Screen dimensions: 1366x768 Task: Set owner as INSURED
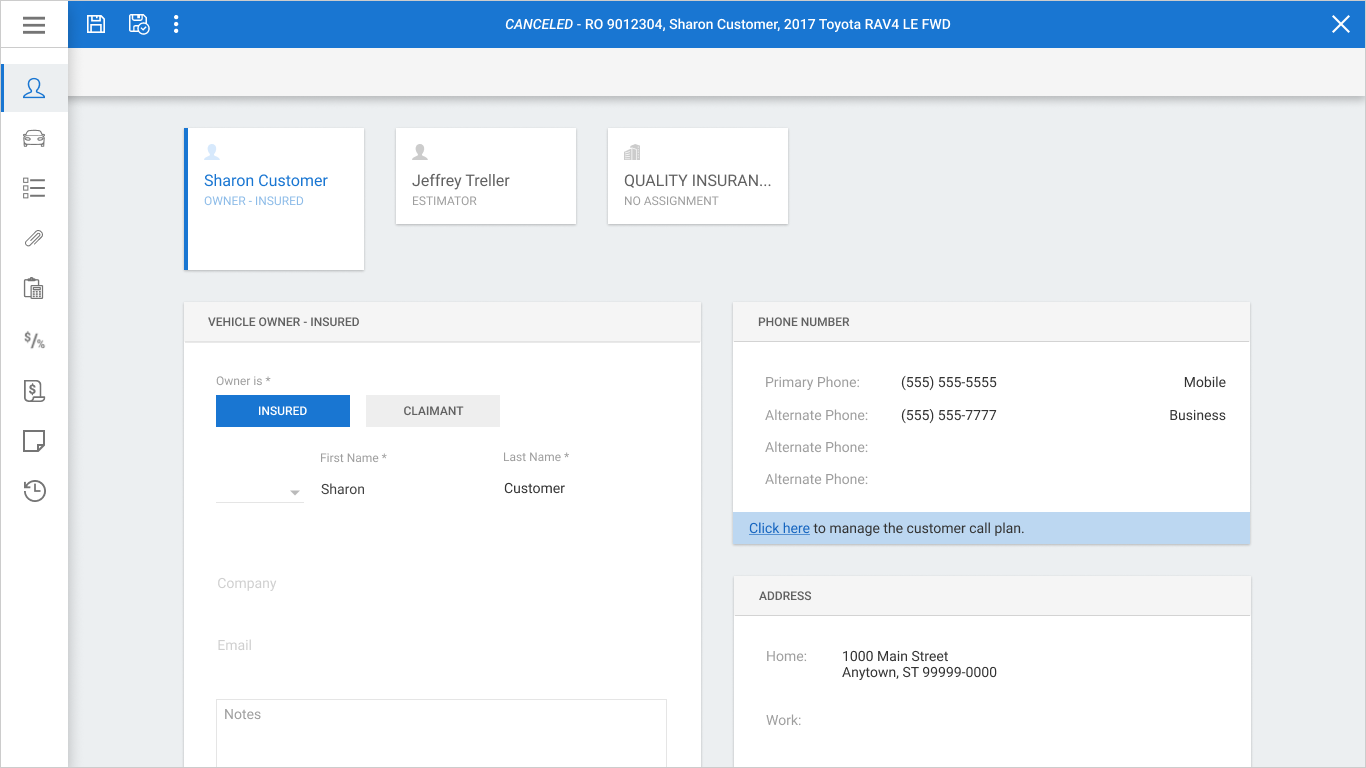[x=283, y=411]
